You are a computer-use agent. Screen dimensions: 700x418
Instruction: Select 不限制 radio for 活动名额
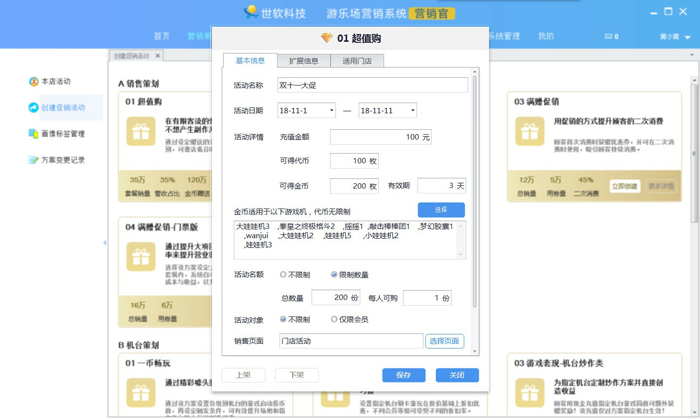[x=284, y=274]
